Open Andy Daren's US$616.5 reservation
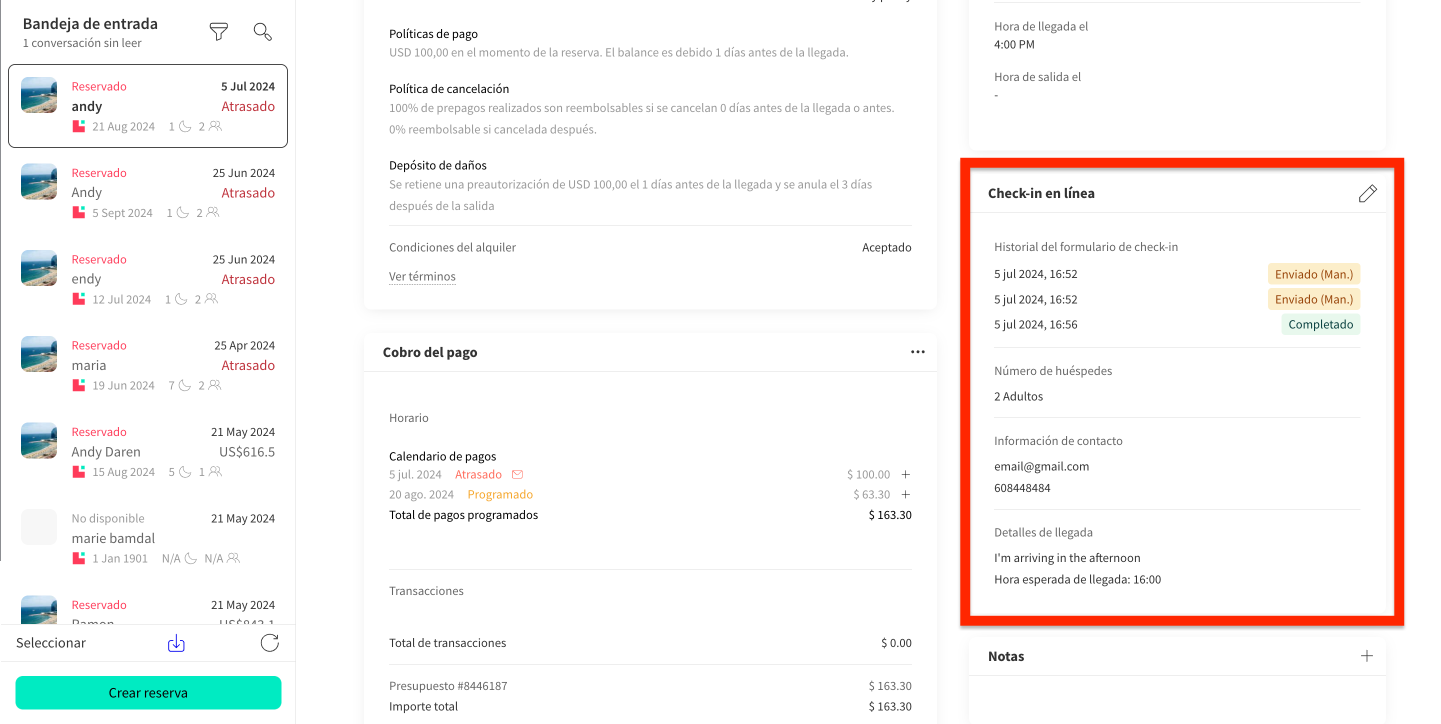 (x=148, y=451)
